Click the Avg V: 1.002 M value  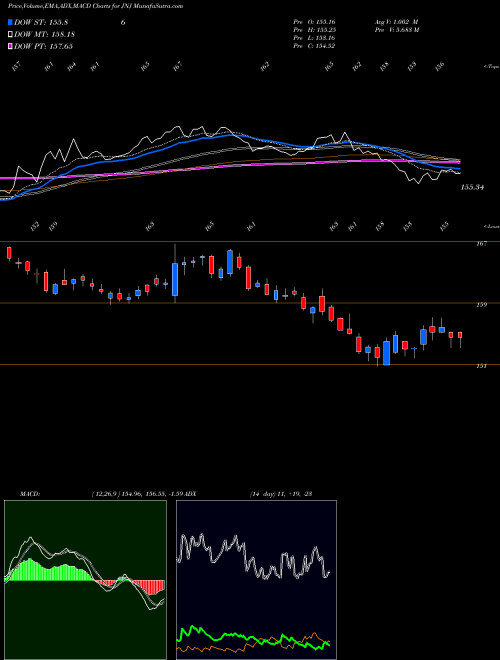point(396,22)
